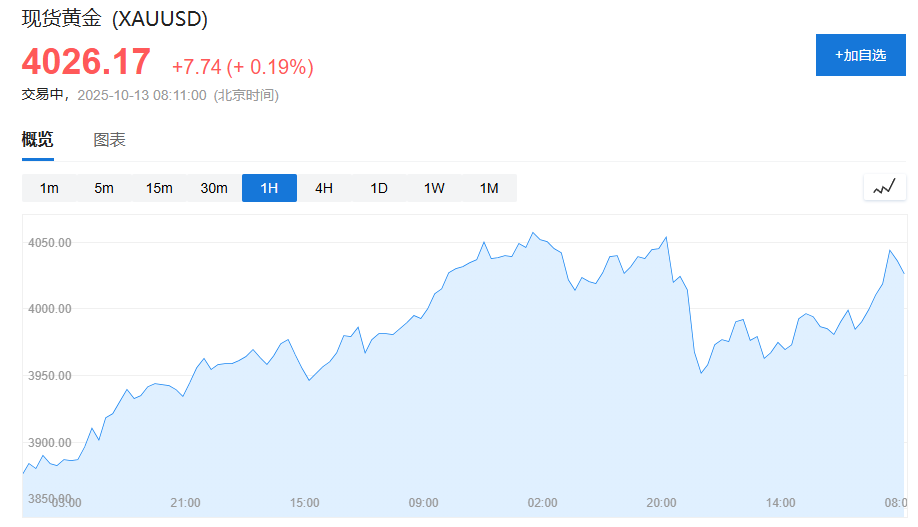Click the 20:00 label on time axis
The image size is (918, 527).
pos(662,502)
